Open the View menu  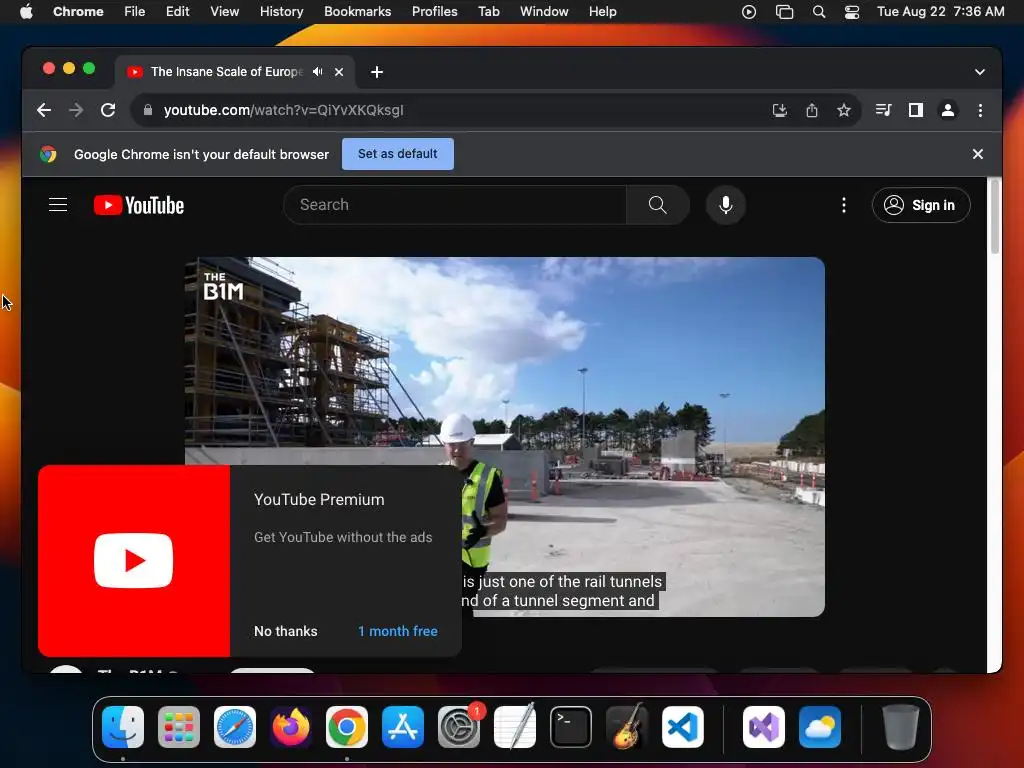click(x=225, y=12)
